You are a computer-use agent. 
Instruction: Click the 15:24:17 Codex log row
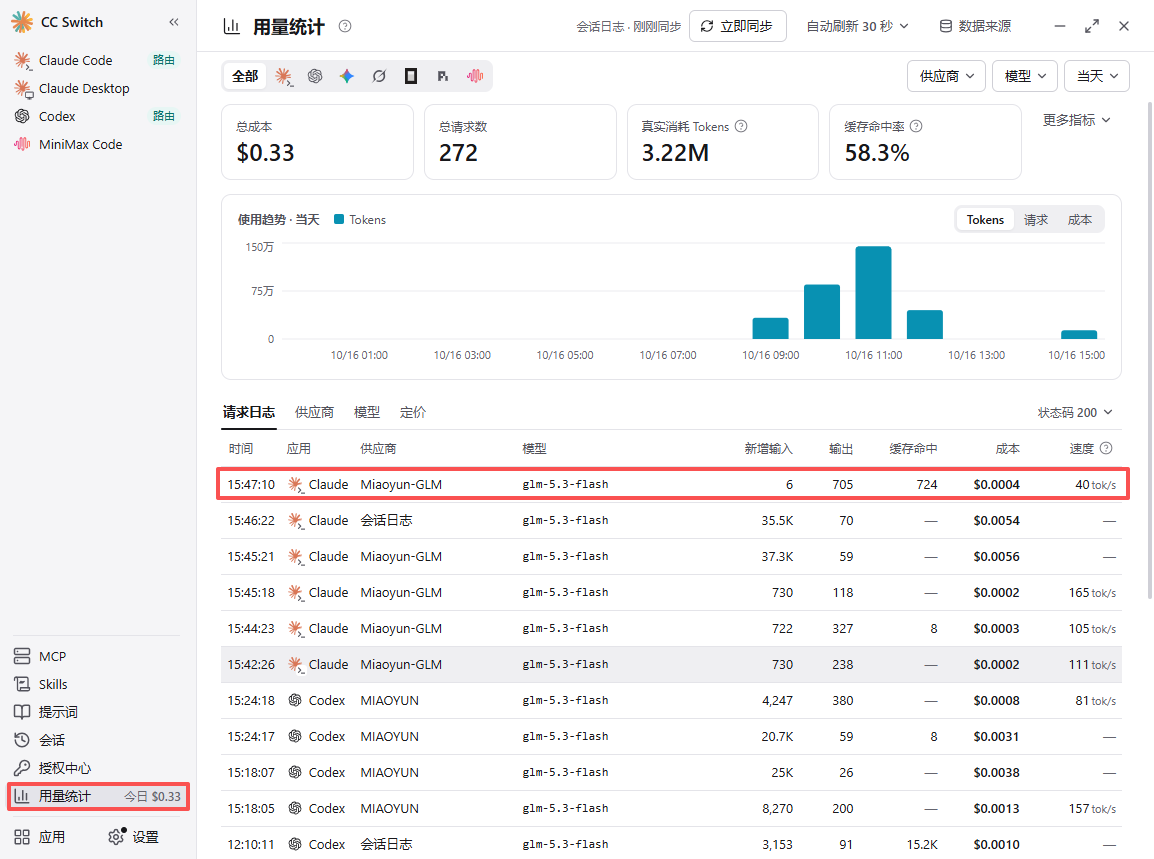pos(671,737)
